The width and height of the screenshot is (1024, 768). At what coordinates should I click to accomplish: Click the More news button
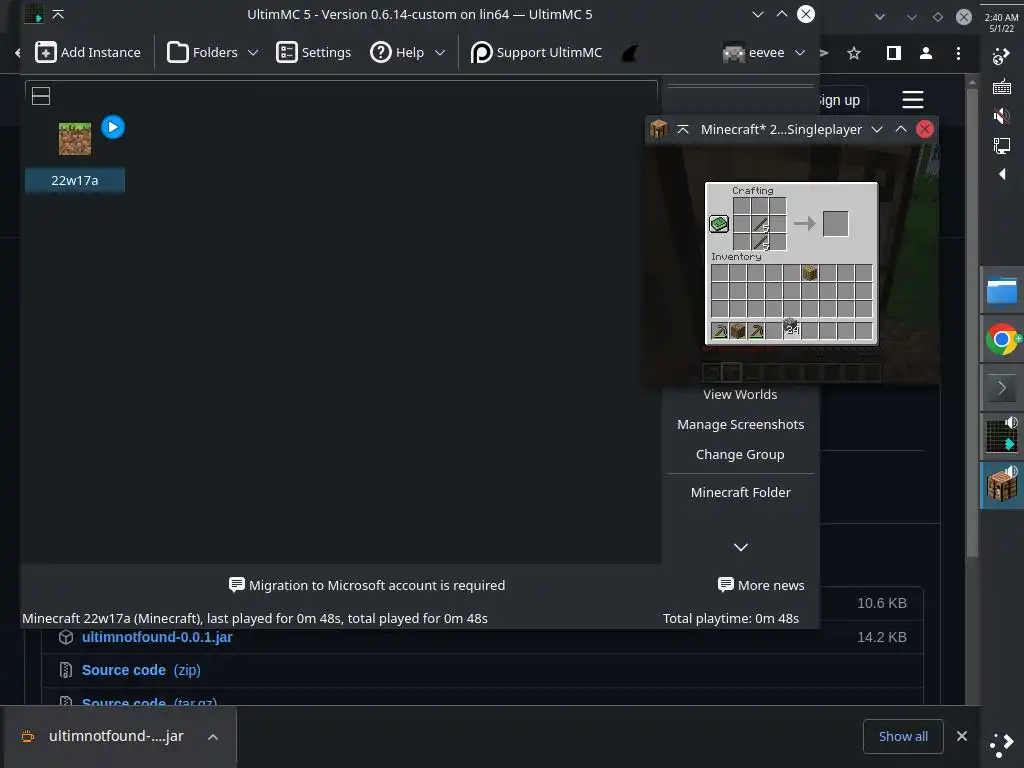tap(761, 585)
